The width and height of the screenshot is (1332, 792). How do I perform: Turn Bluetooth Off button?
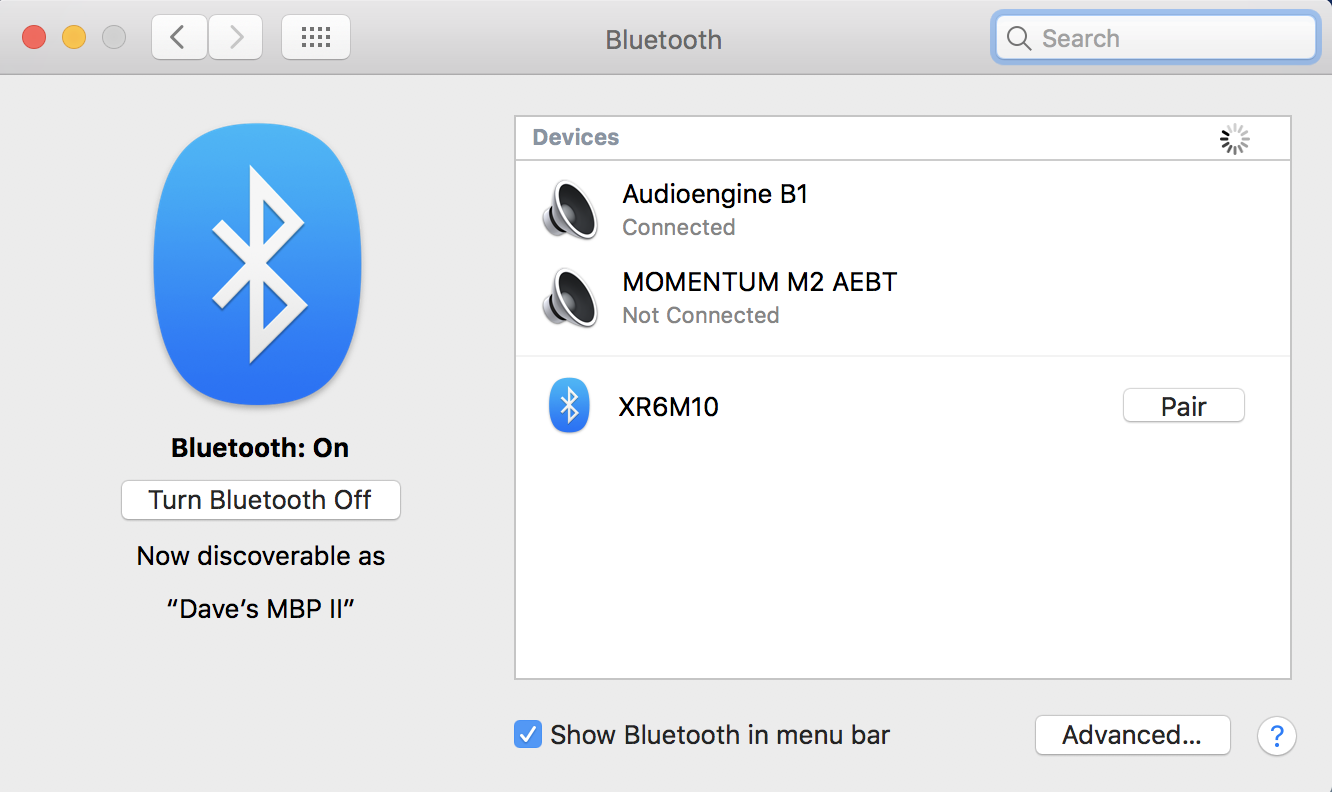260,500
